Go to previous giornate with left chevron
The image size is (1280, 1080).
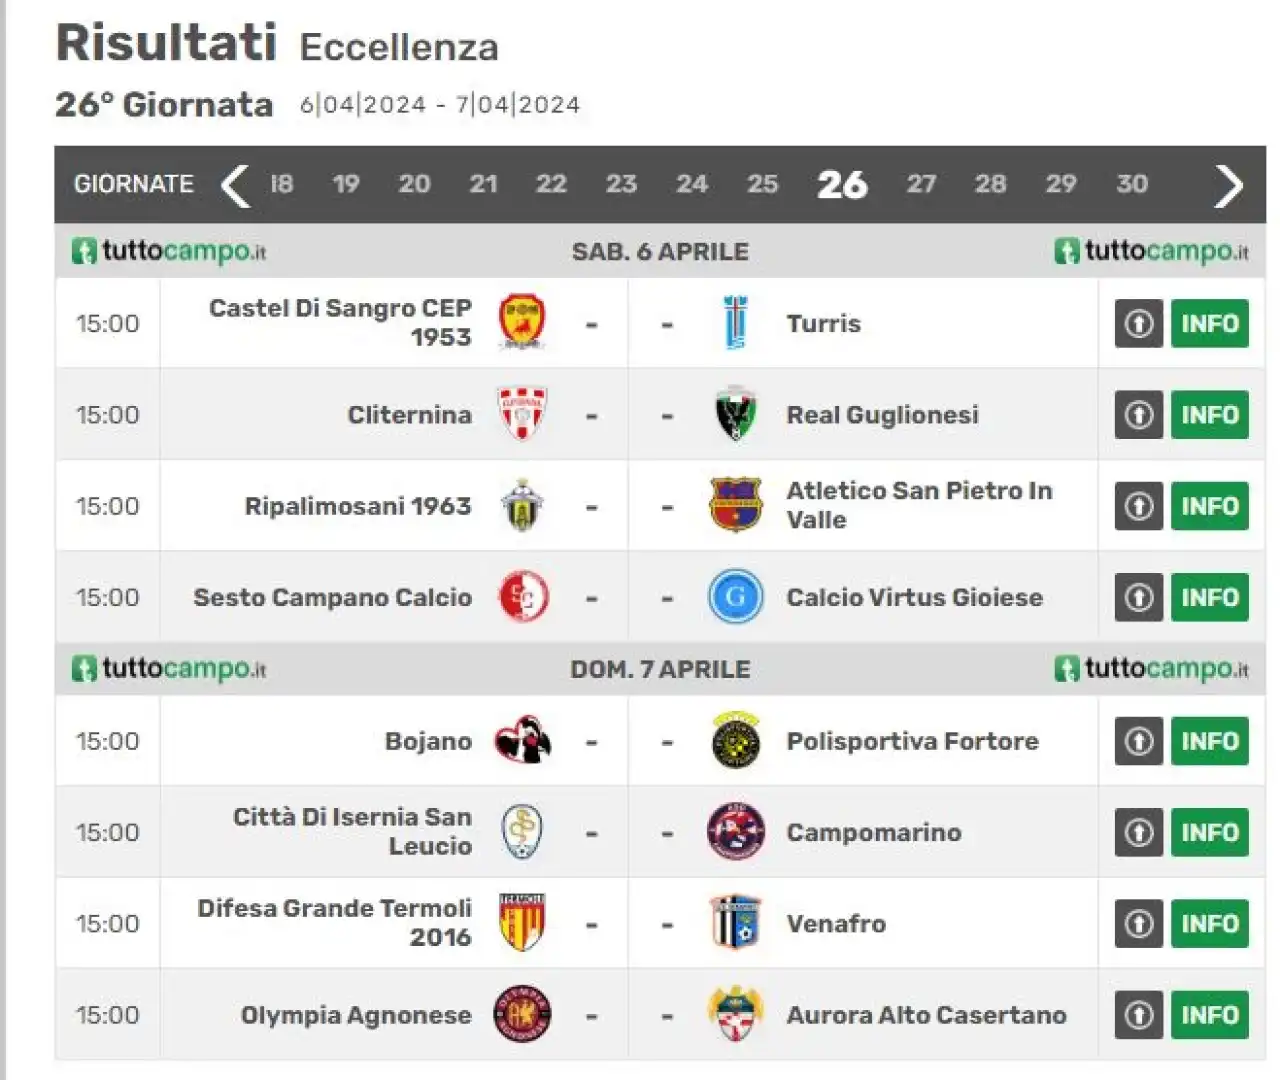[x=235, y=185]
